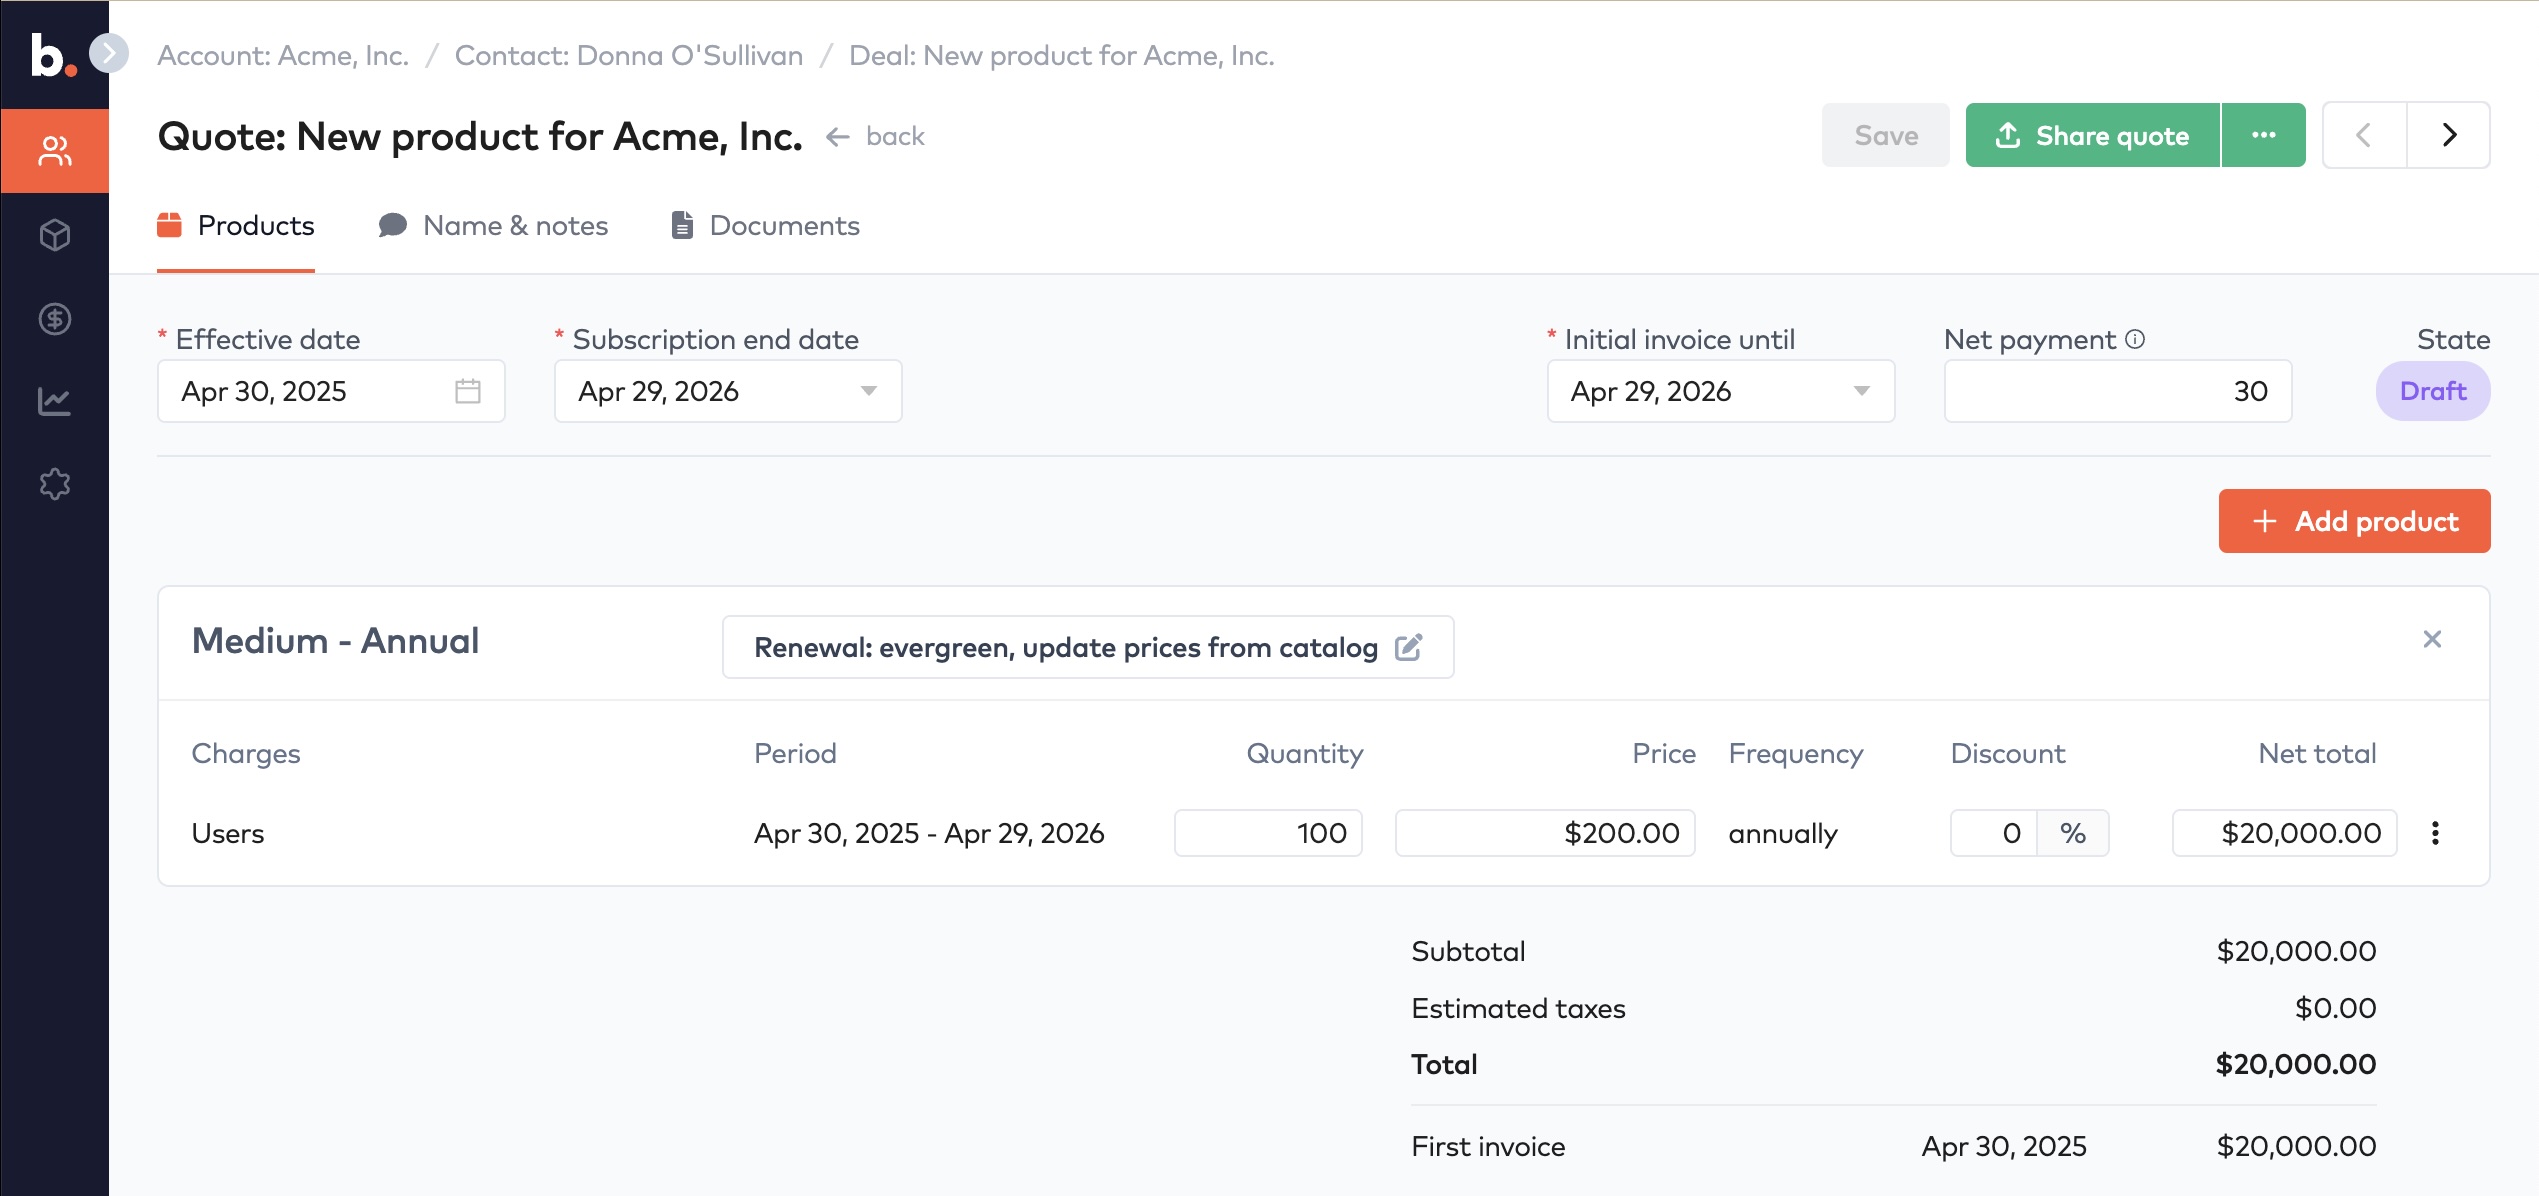Expand the Initial invoice until dropdown
This screenshot has width=2539, height=1196.
pos(1862,391)
